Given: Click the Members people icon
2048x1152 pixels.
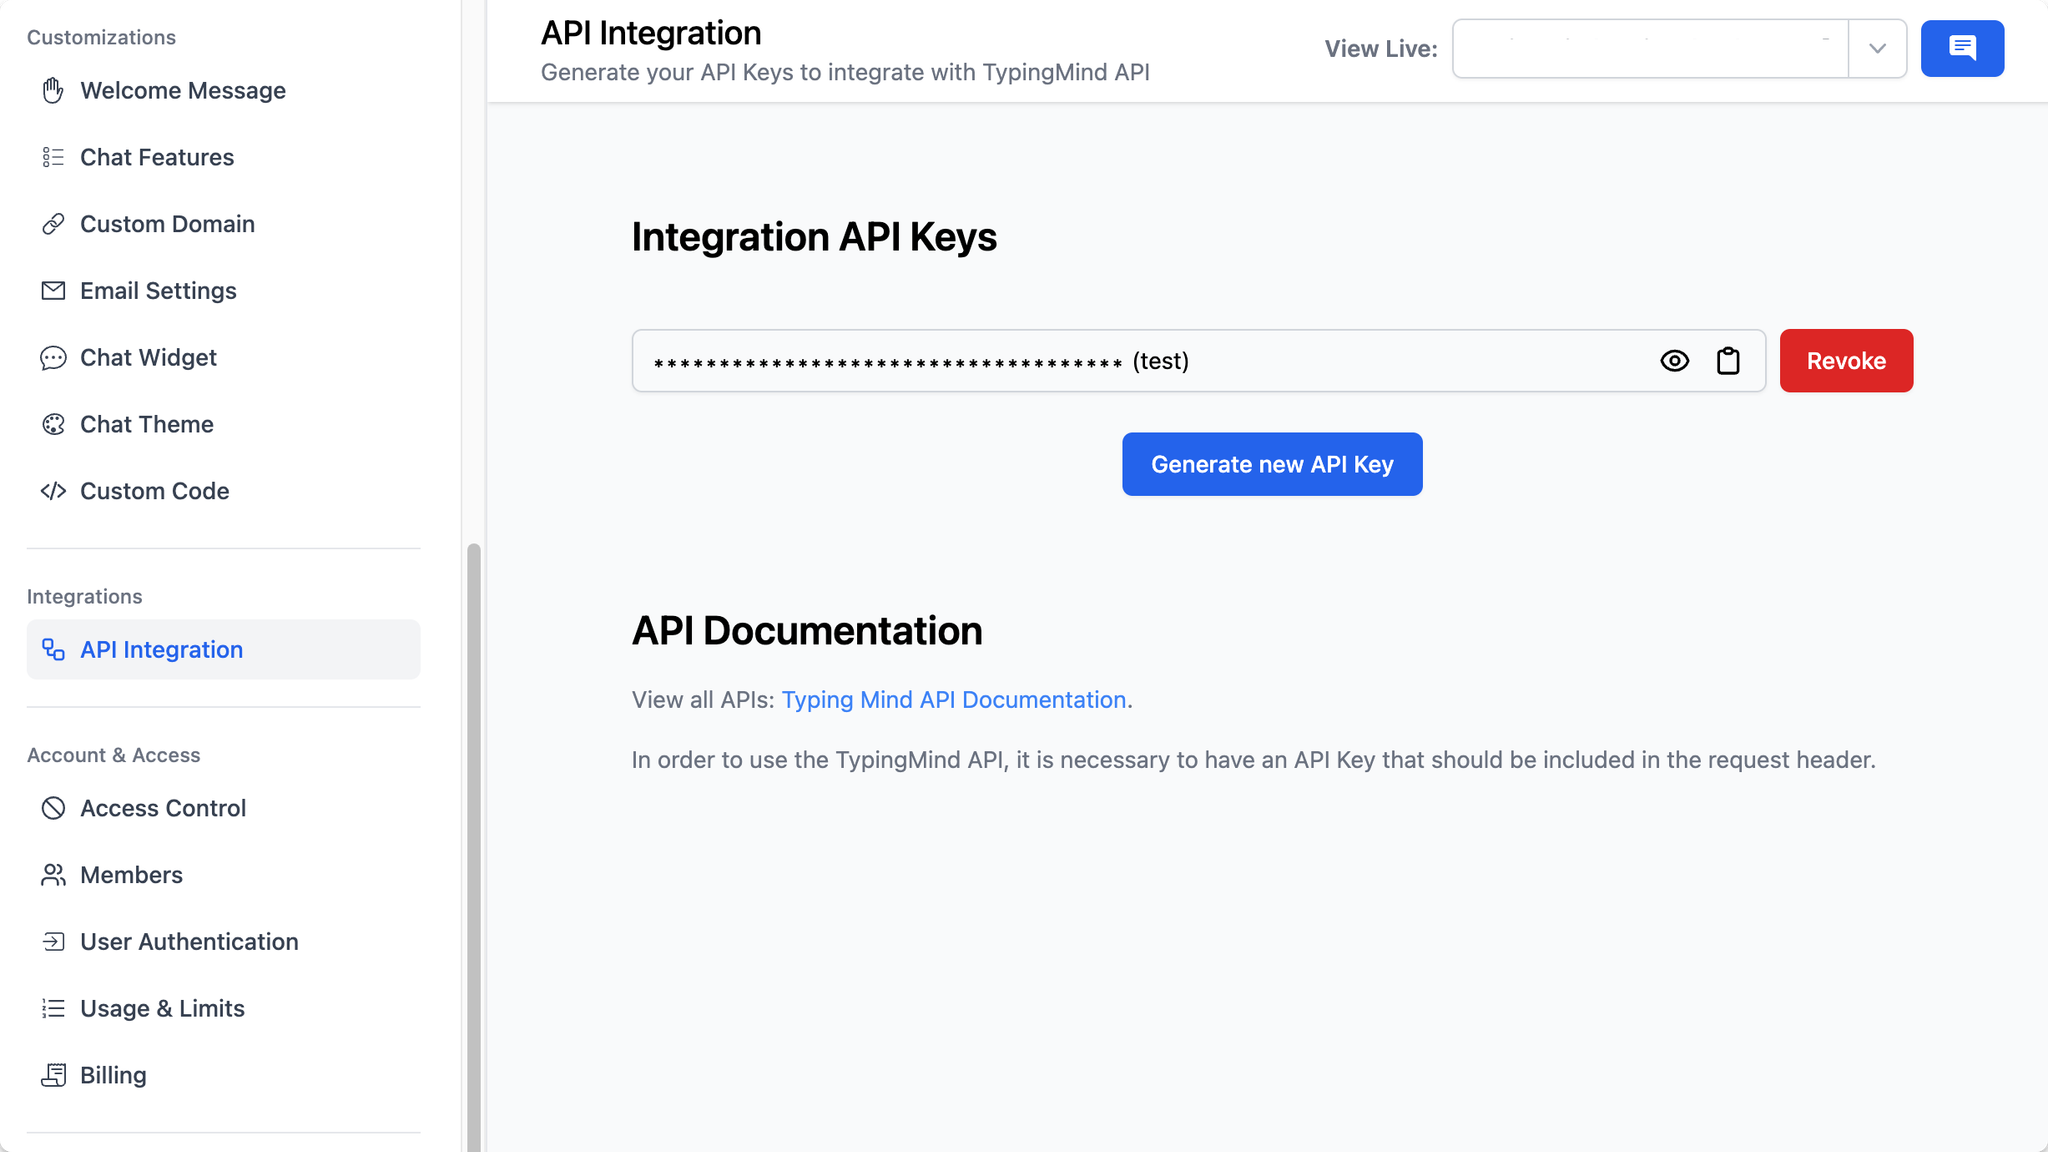Looking at the screenshot, I should (53, 875).
